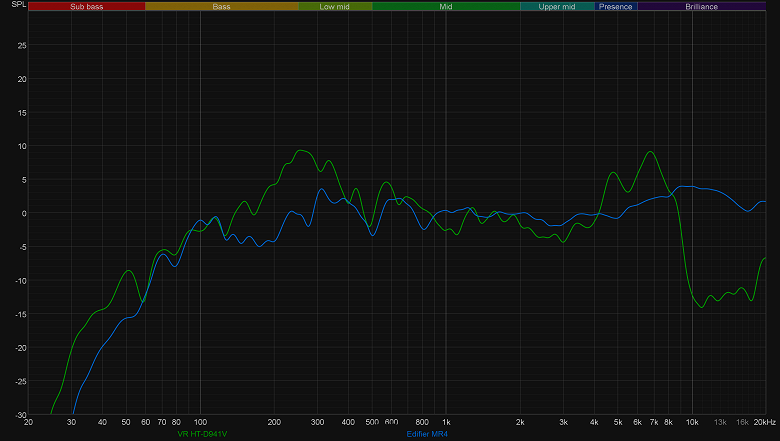The image size is (780, 441).
Task: Click the 0 dB tick on SPL axis
Action: pyautogui.click(x=24, y=213)
